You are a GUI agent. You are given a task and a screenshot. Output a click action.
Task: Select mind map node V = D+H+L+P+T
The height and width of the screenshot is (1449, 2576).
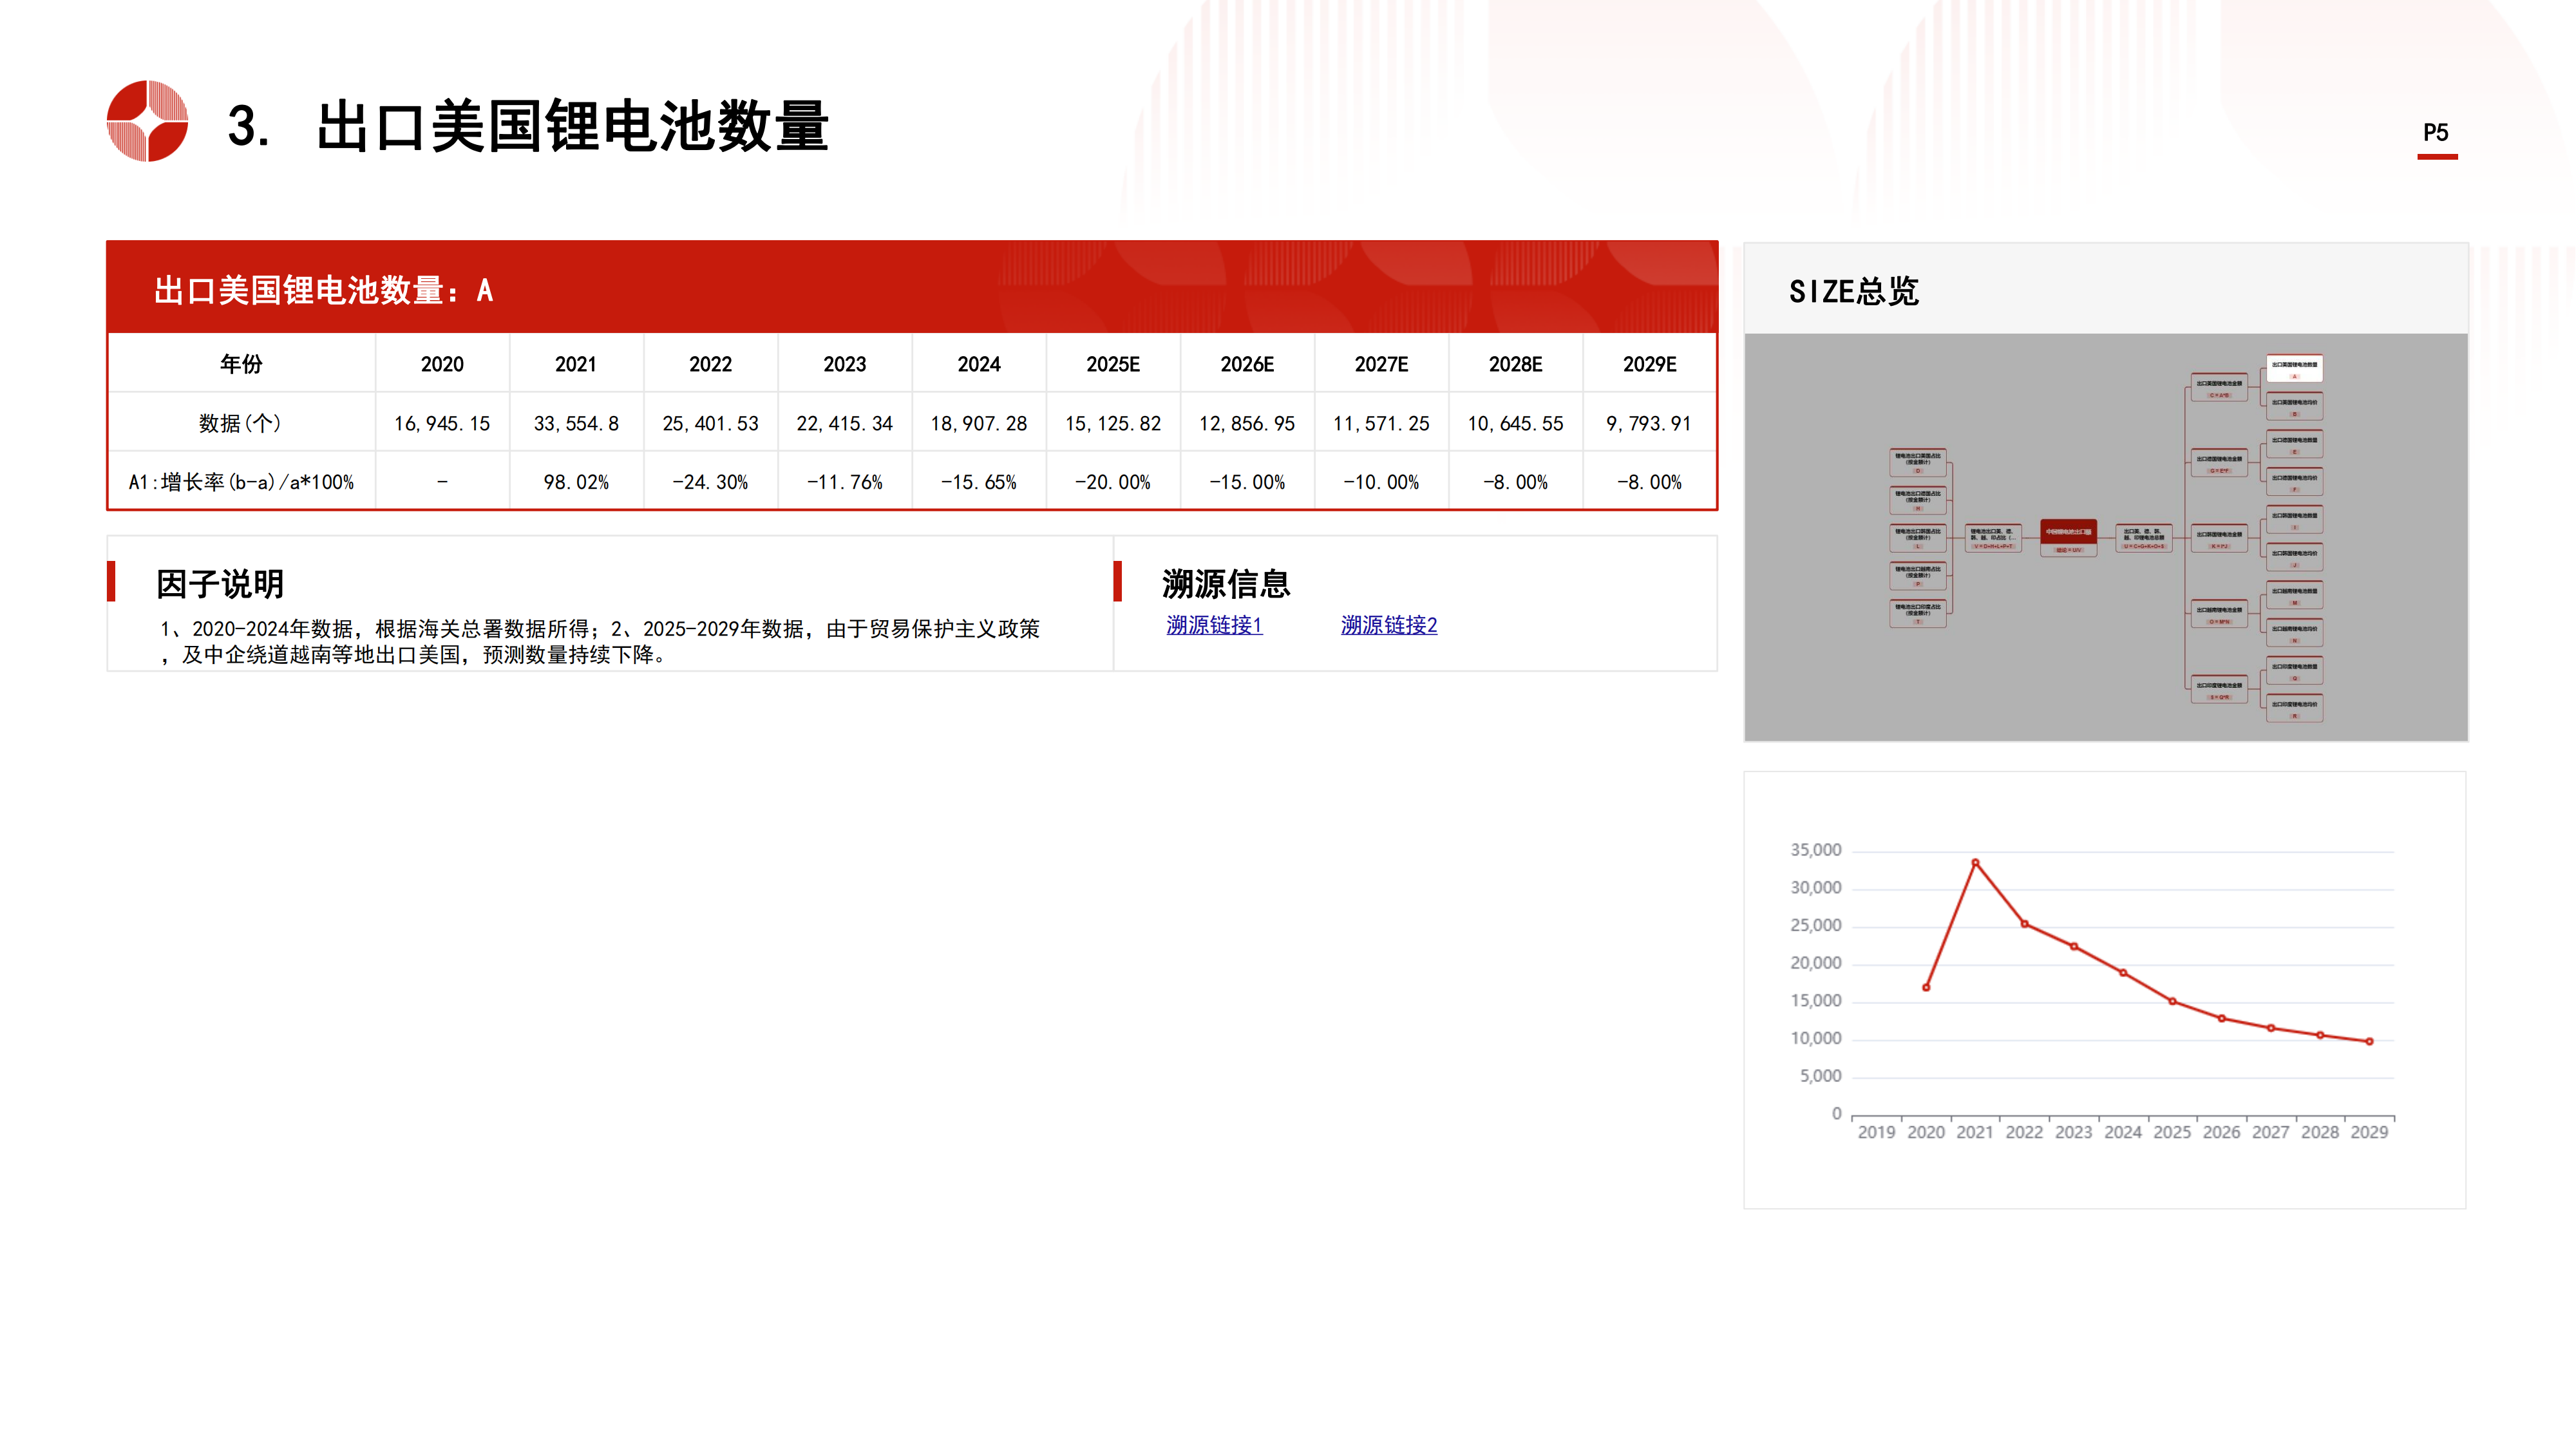1993,538
